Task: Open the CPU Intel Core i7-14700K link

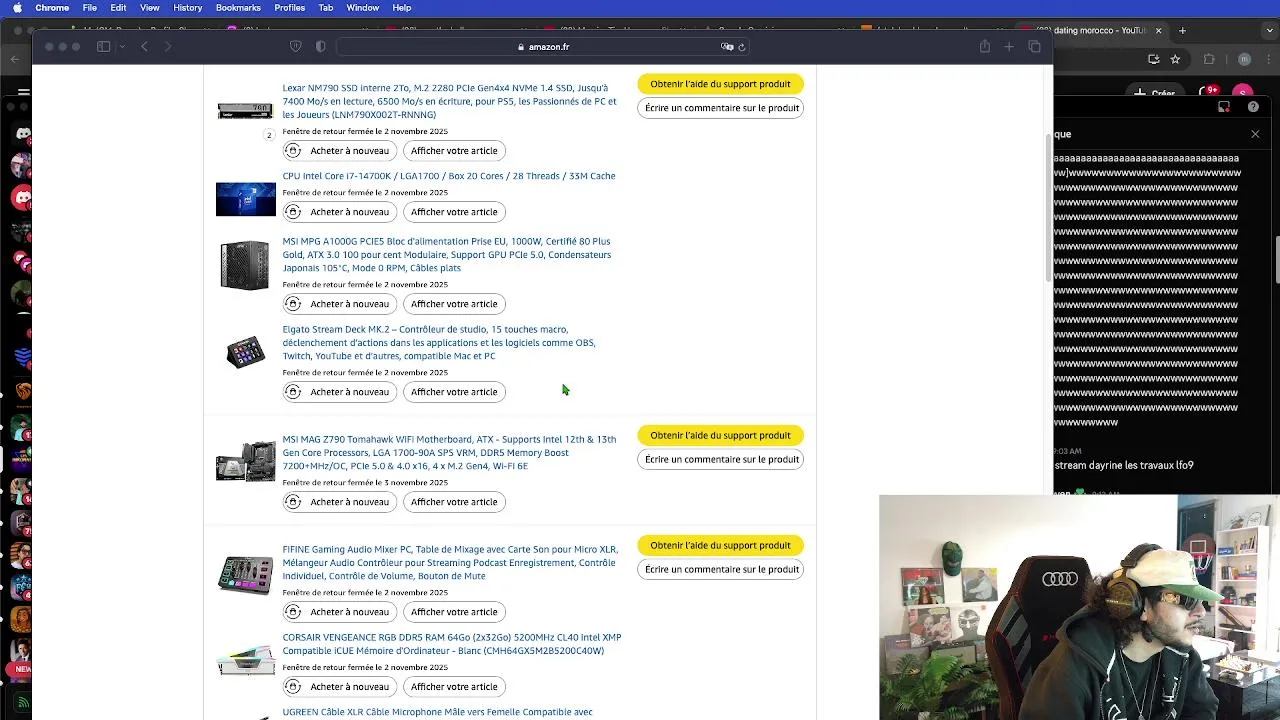Action: pos(448,176)
